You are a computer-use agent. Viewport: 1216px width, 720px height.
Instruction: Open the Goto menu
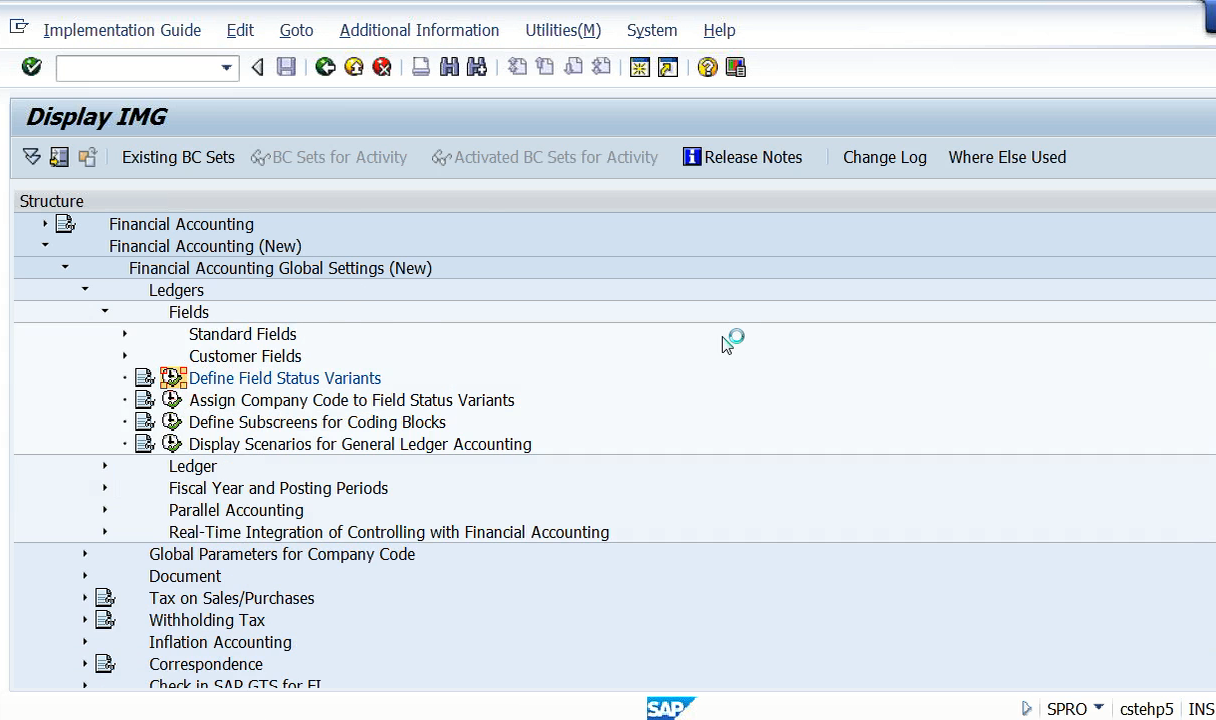[x=296, y=30]
